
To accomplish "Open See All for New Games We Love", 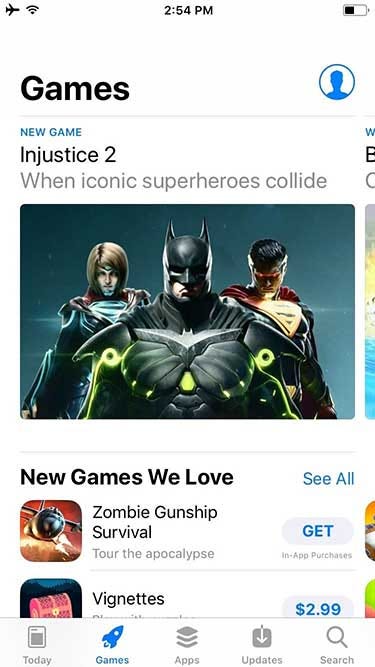I will (x=328, y=479).
